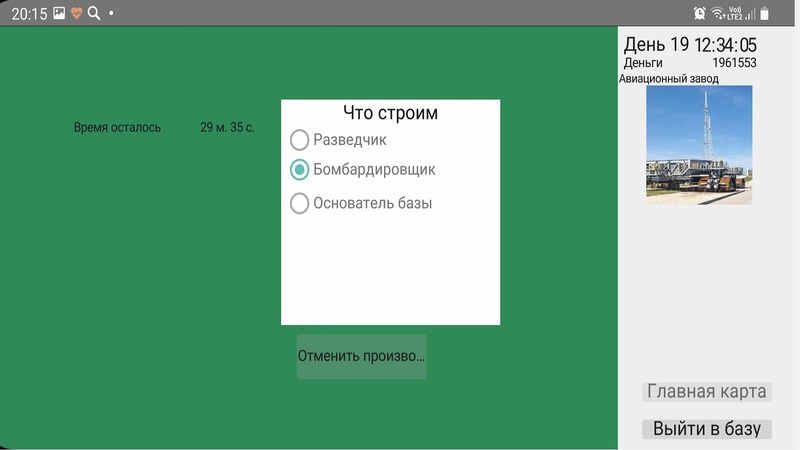Image resolution: width=800 pixels, height=450 pixels.
Task: Open Главная карта
Action: 707,392
